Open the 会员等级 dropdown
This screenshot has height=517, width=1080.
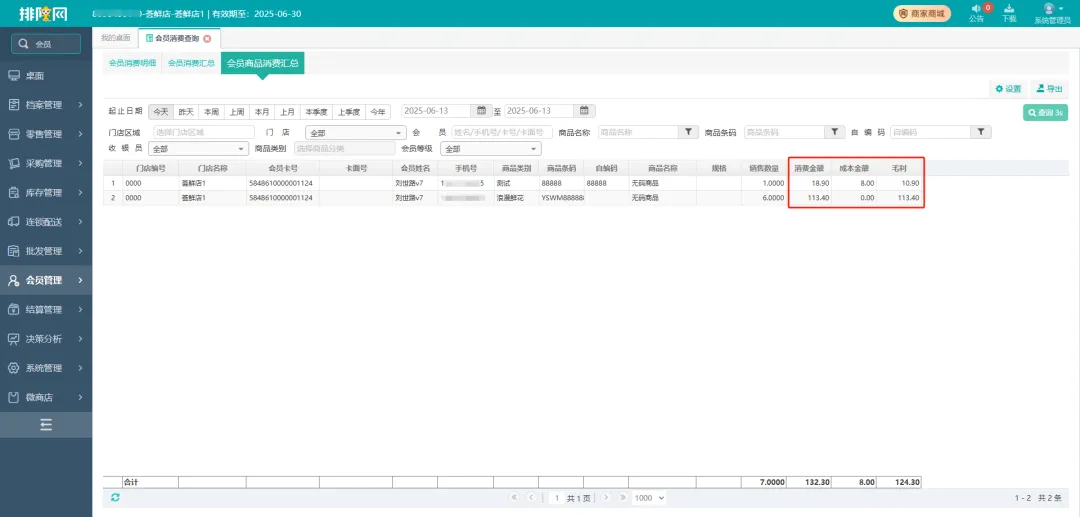click(x=490, y=149)
